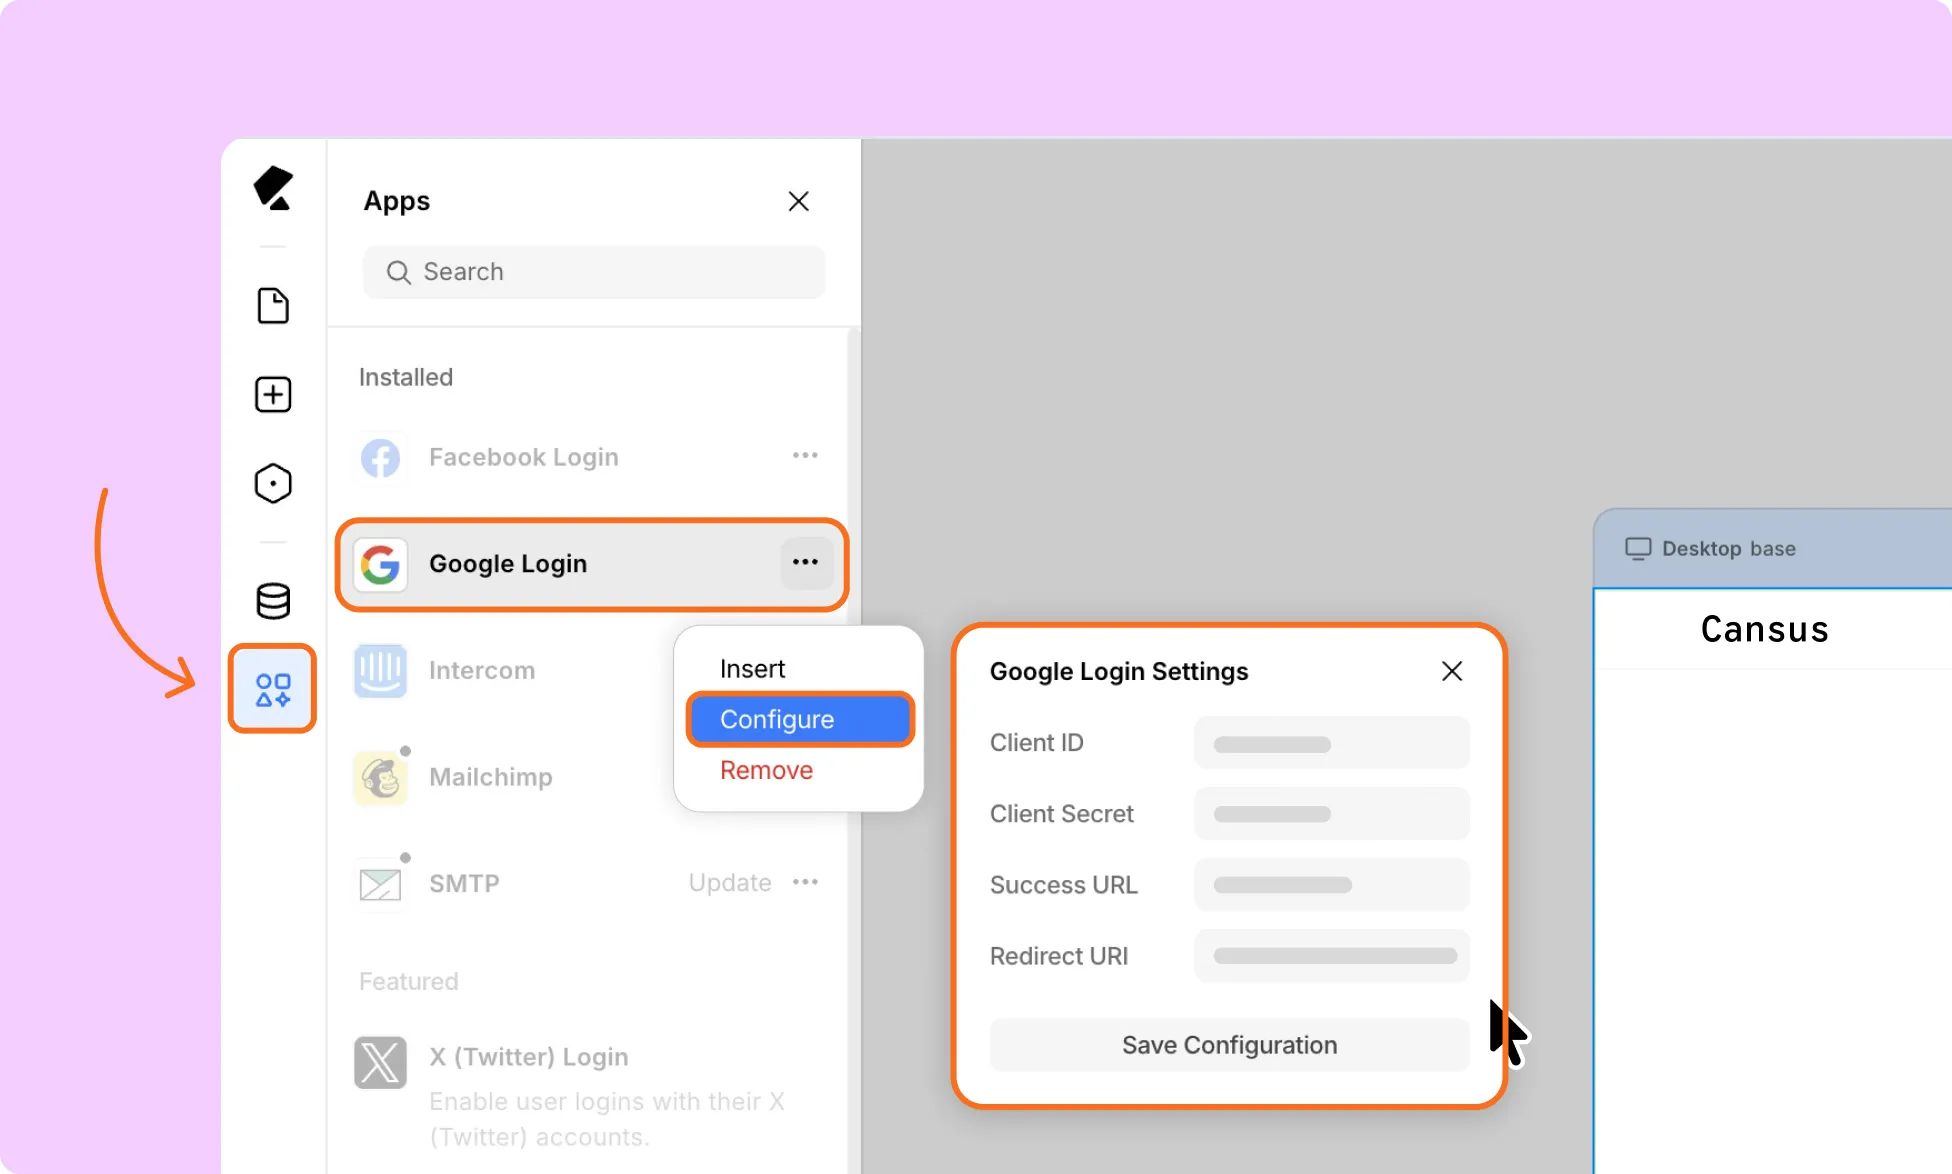Choose Configure from the context menu
This screenshot has height=1174, width=1952.
tap(800, 719)
